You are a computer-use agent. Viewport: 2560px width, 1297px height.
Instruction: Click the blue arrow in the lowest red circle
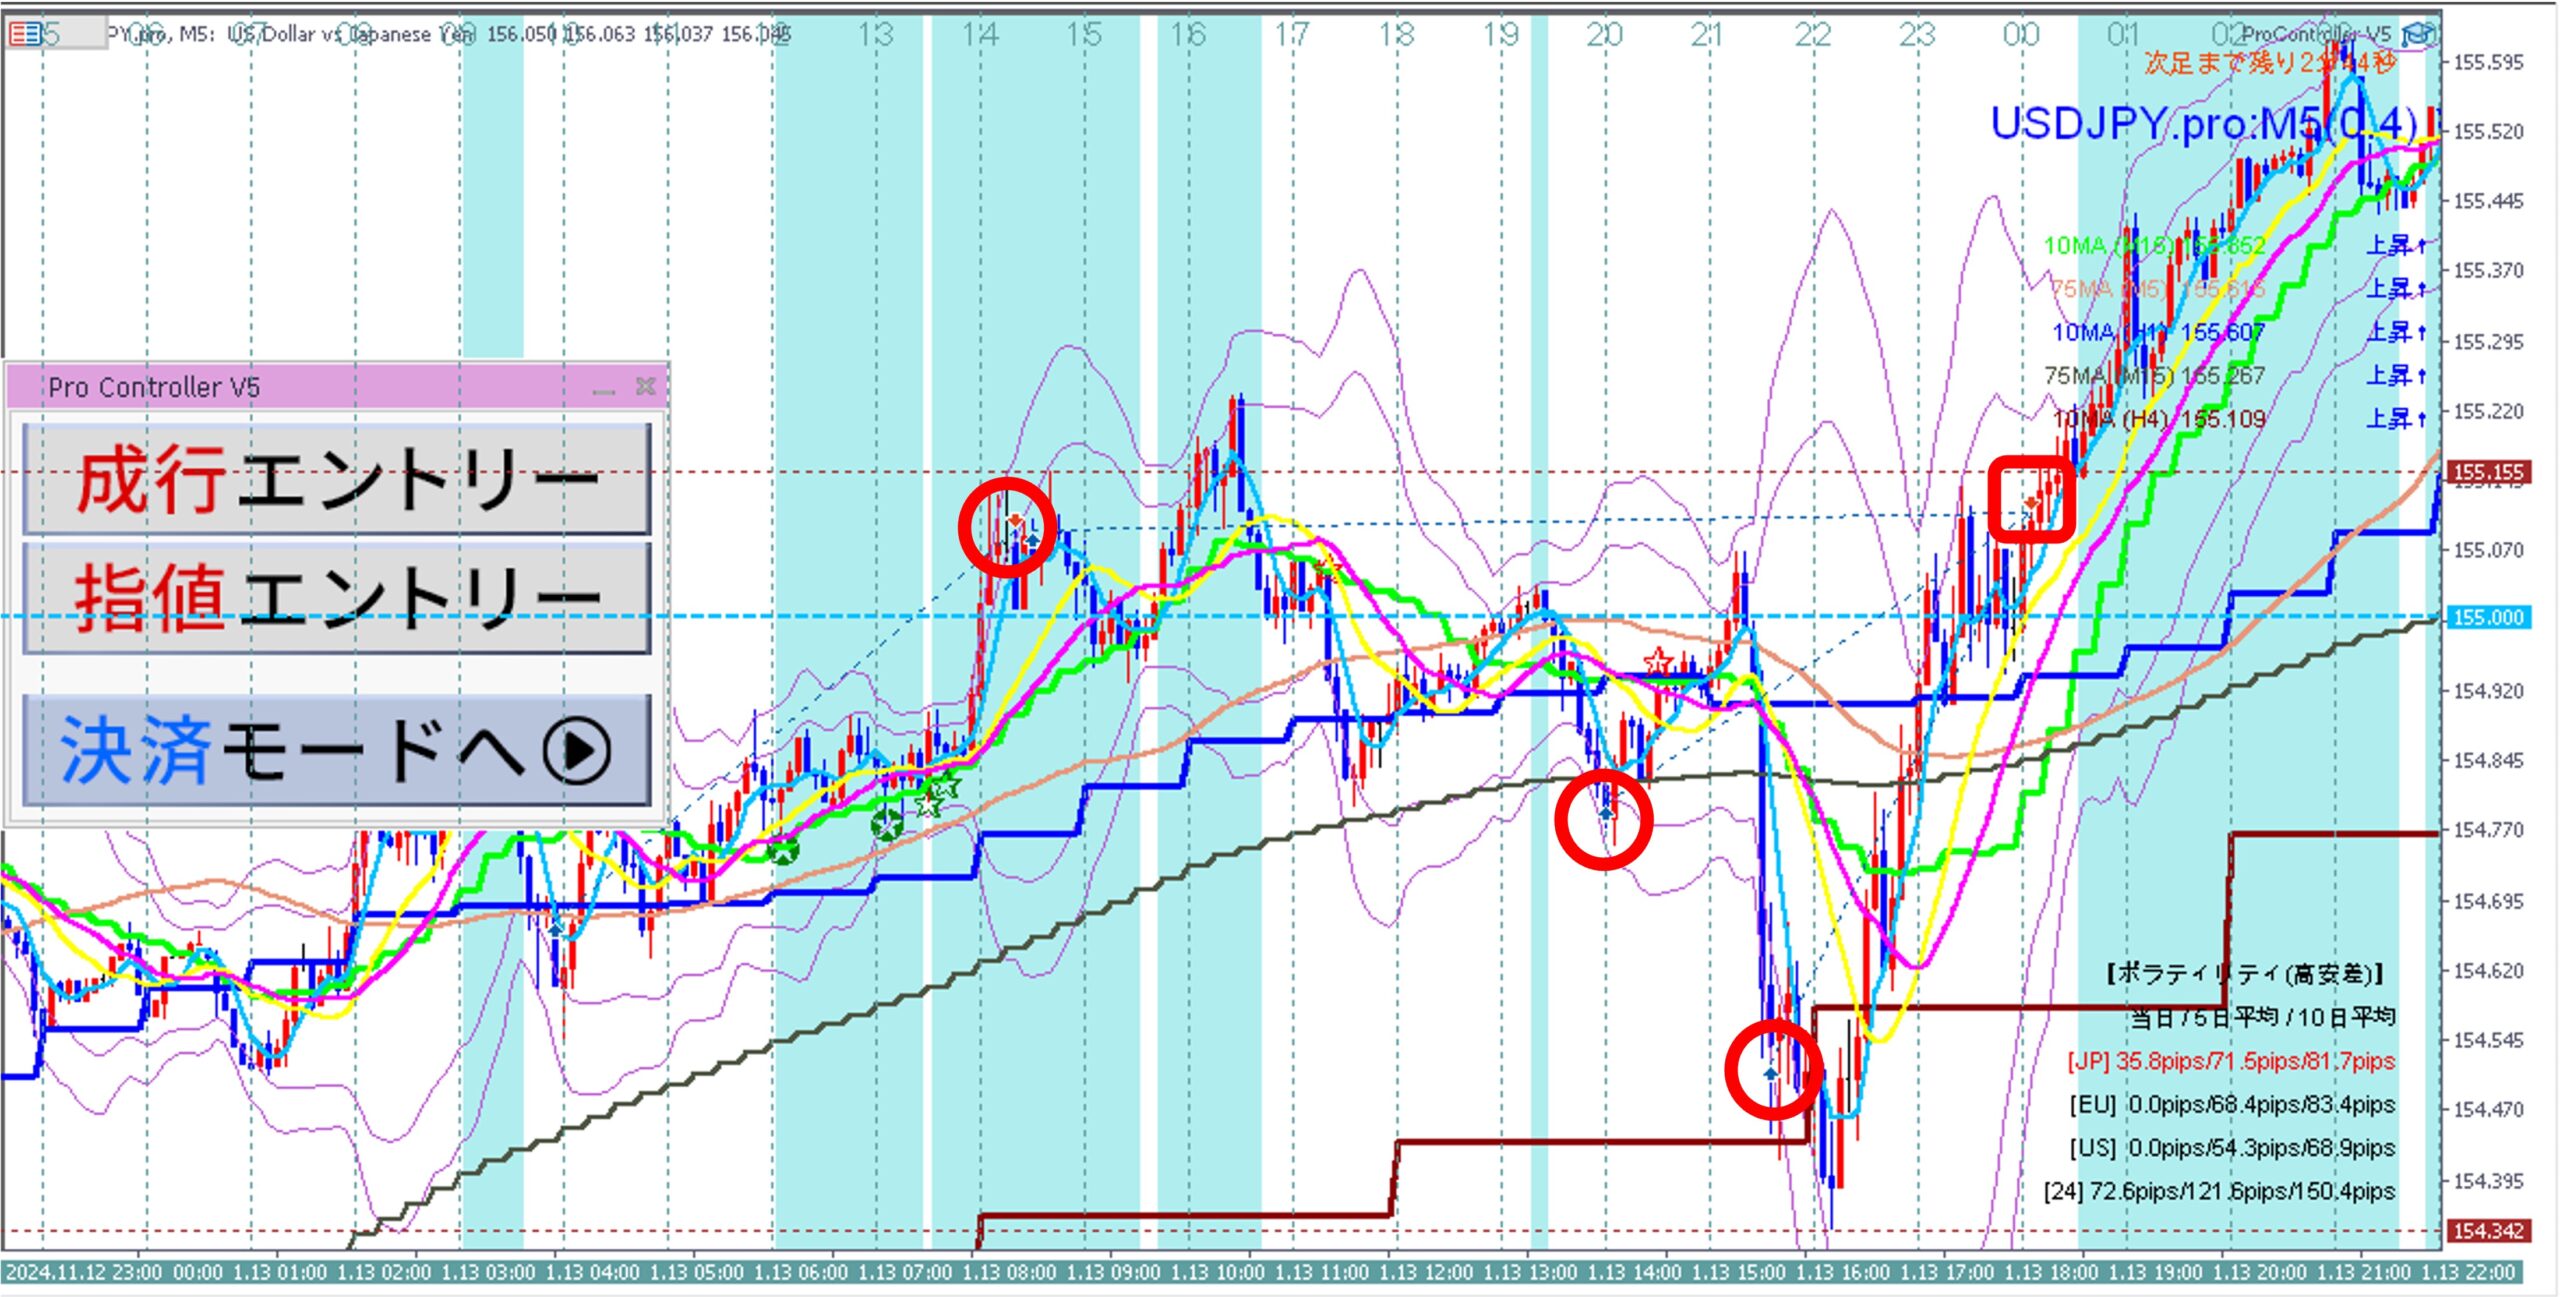click(1770, 1073)
